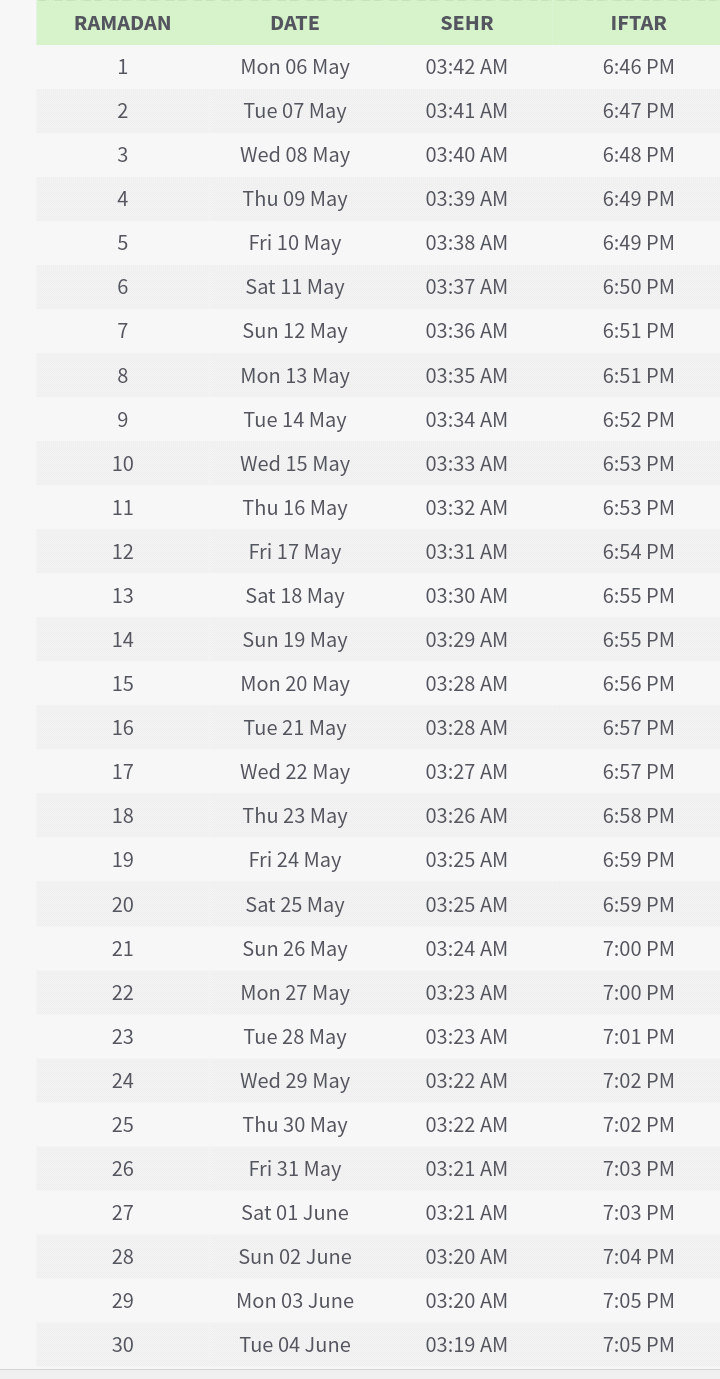Click the DATE column header
The height and width of the screenshot is (1379, 720).
tap(295, 22)
